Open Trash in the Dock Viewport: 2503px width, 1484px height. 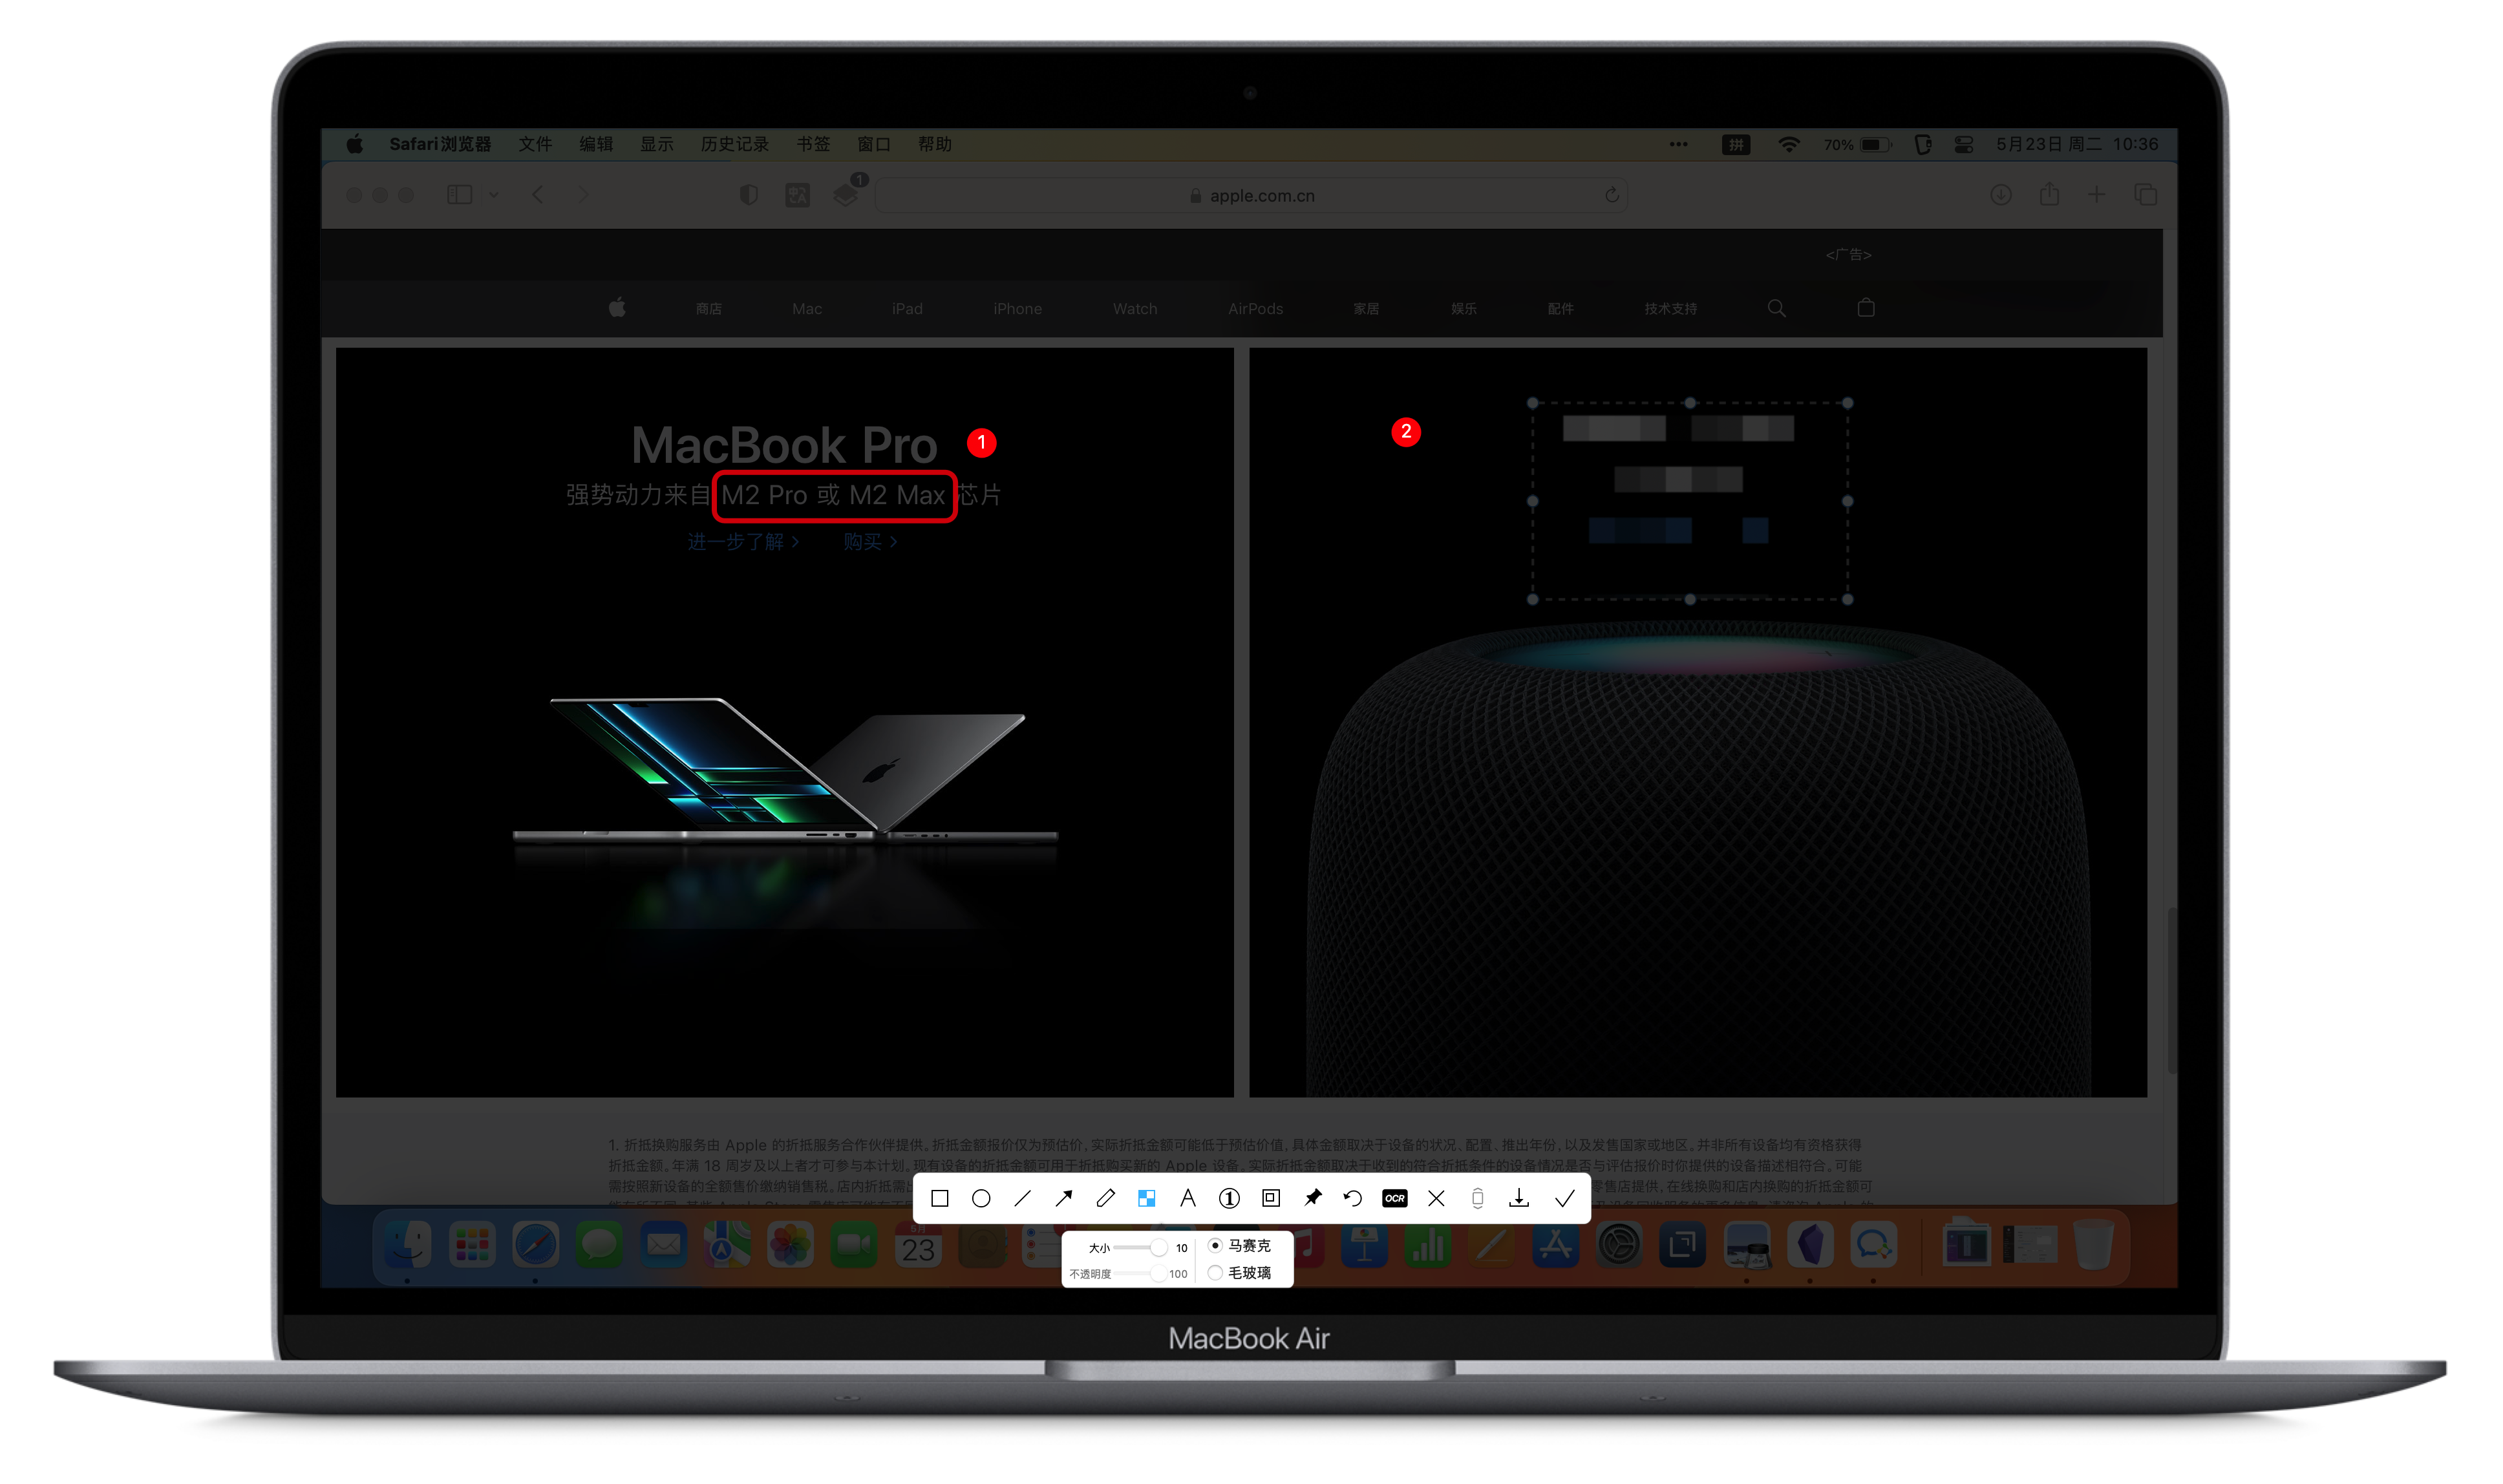(x=2093, y=1245)
